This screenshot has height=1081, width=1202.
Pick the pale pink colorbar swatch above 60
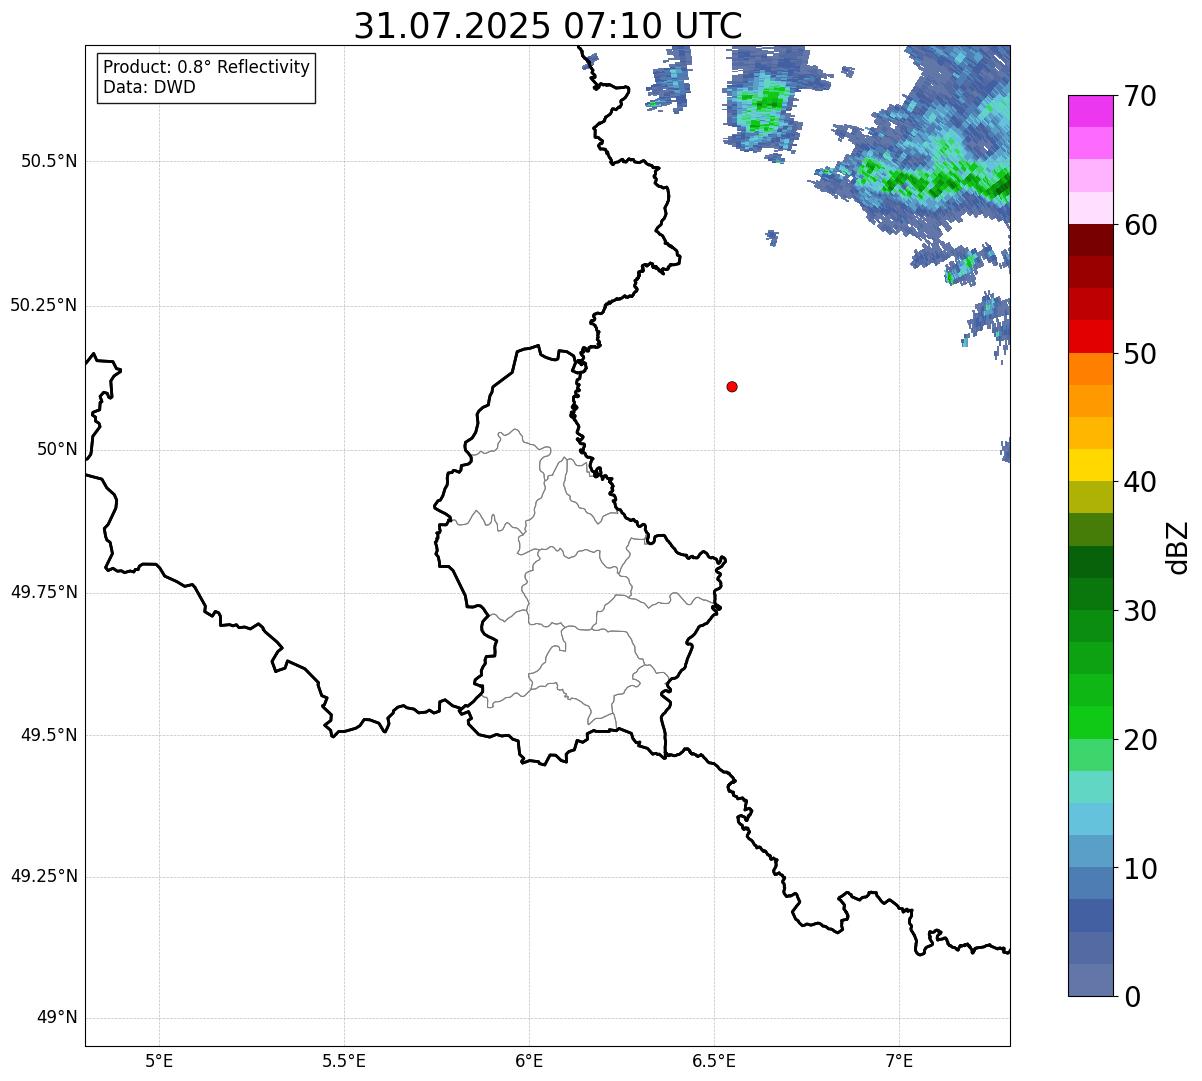tap(1091, 209)
